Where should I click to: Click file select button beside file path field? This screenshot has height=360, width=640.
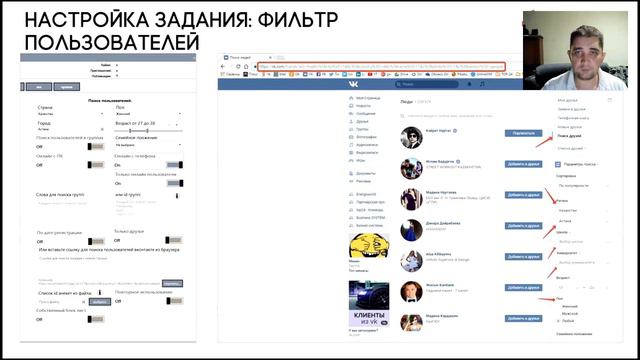100,302
